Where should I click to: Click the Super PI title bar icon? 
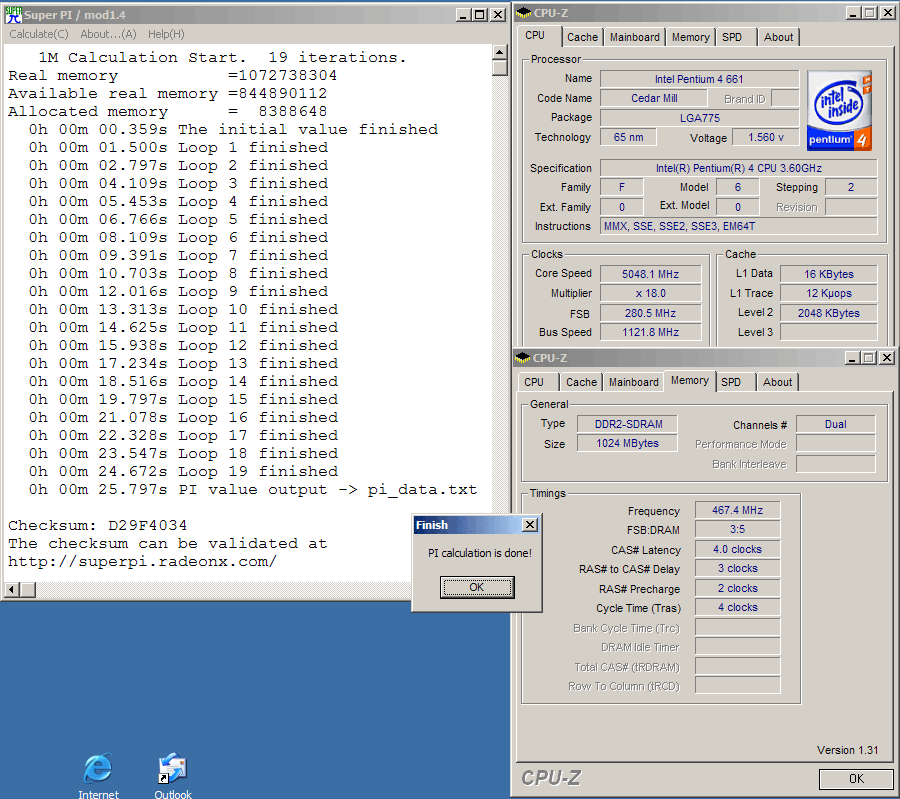point(14,15)
